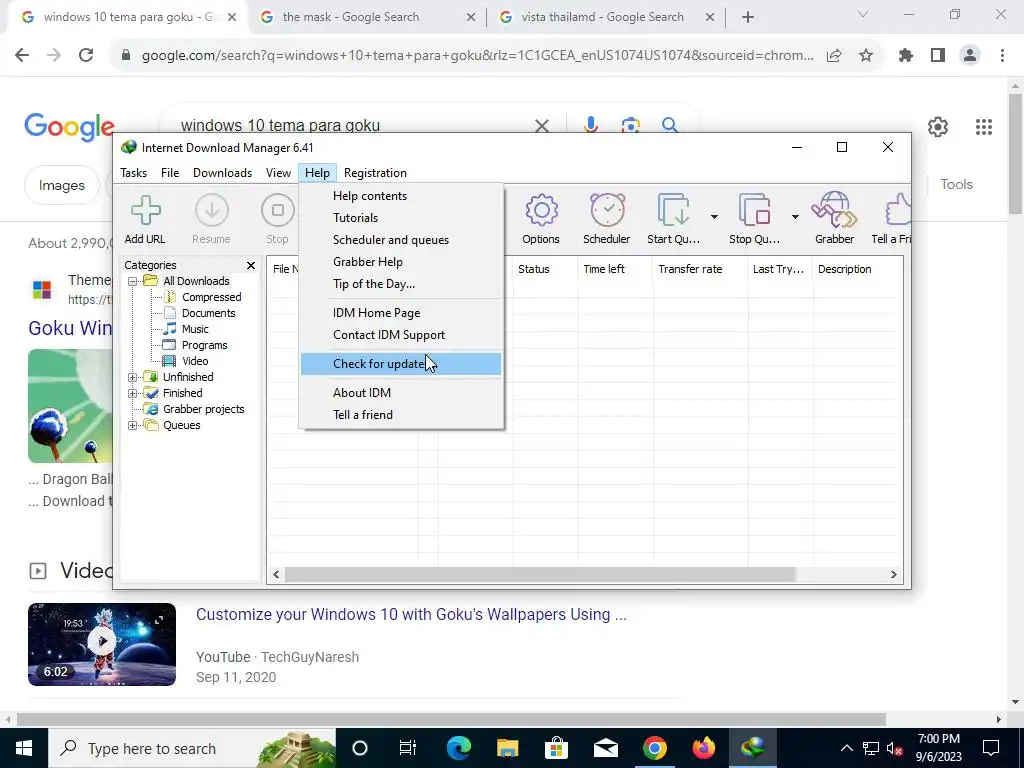Open a new Chrome tab

point(748,18)
